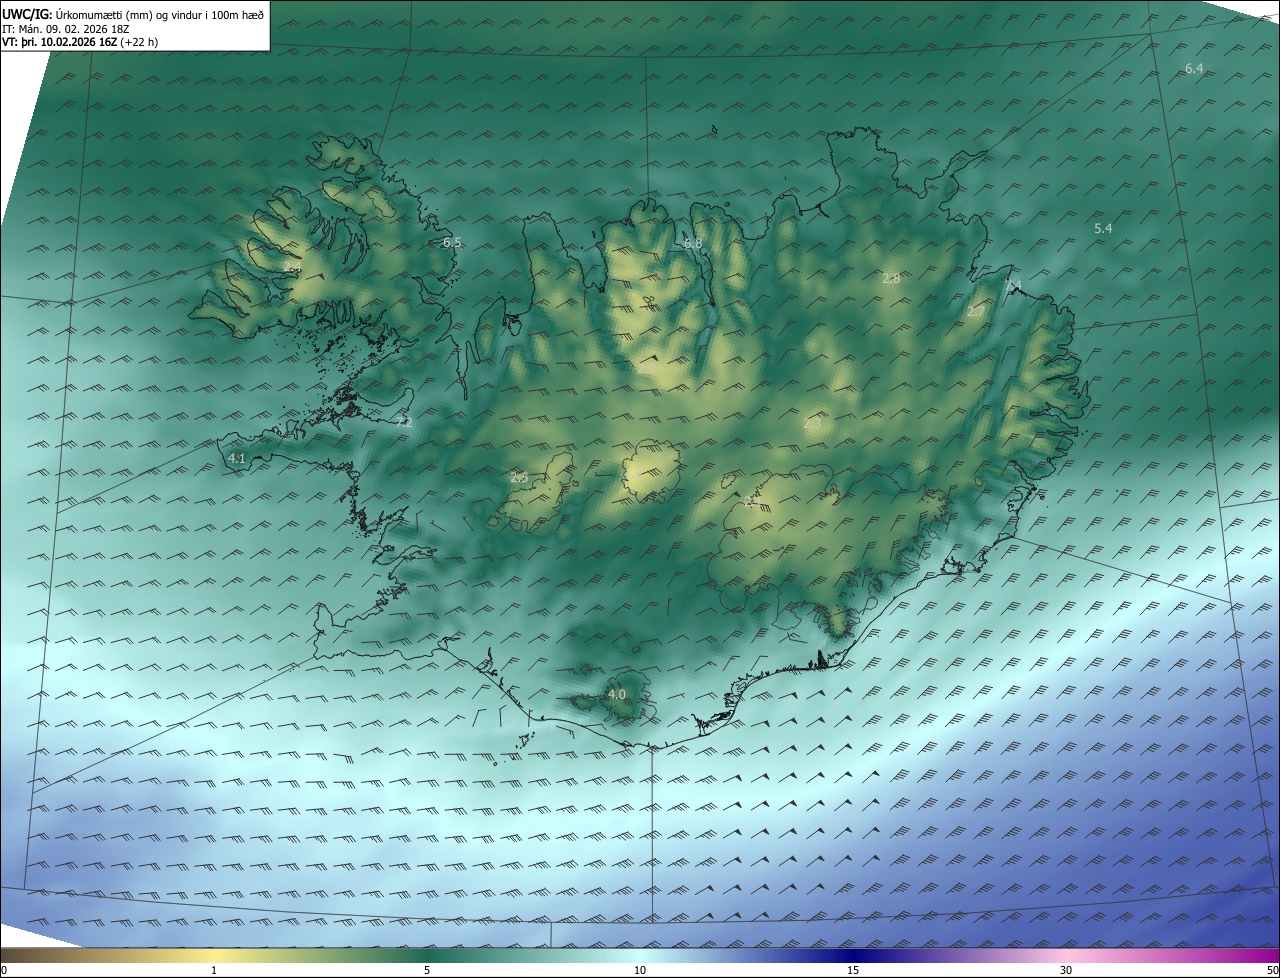
Task: Click the 2.4 value label on the map
Action: coord(292,267)
